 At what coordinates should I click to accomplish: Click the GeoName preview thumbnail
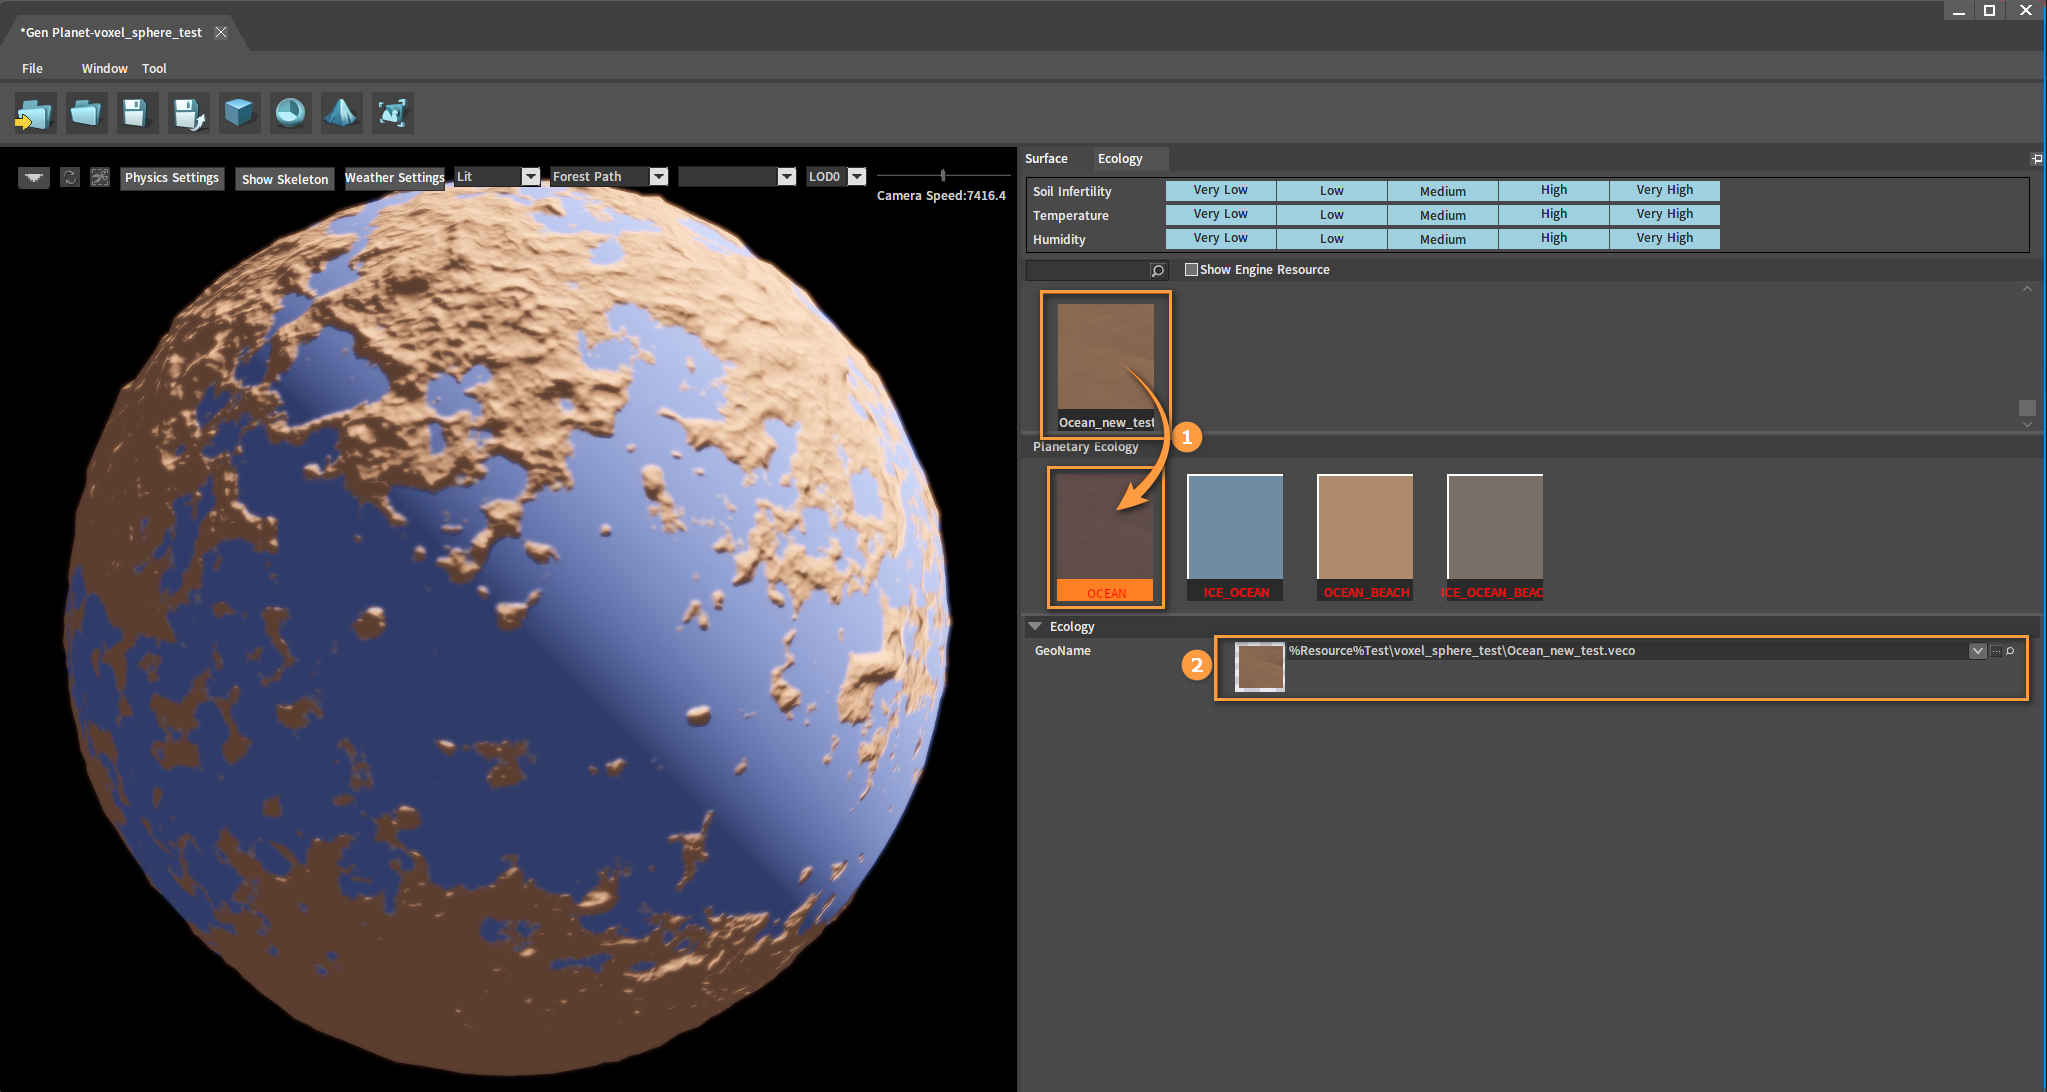[1260, 667]
